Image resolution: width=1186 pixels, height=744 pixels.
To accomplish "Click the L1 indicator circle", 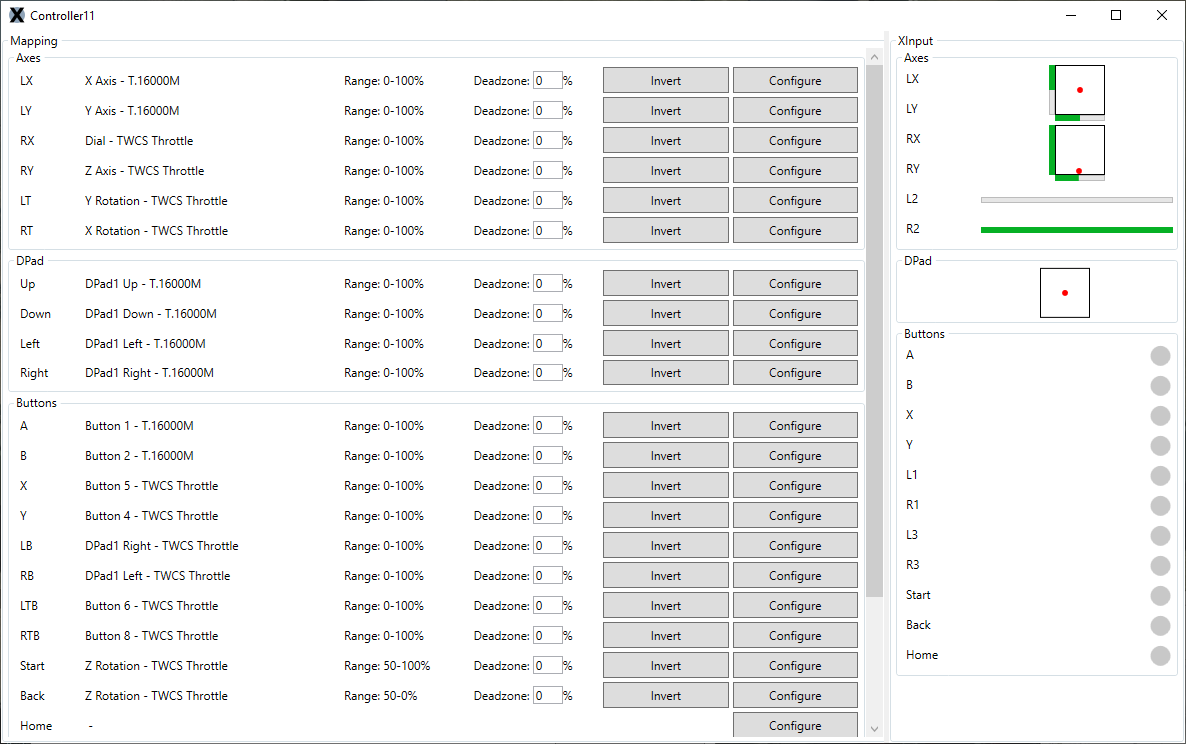I will click(x=1160, y=476).
